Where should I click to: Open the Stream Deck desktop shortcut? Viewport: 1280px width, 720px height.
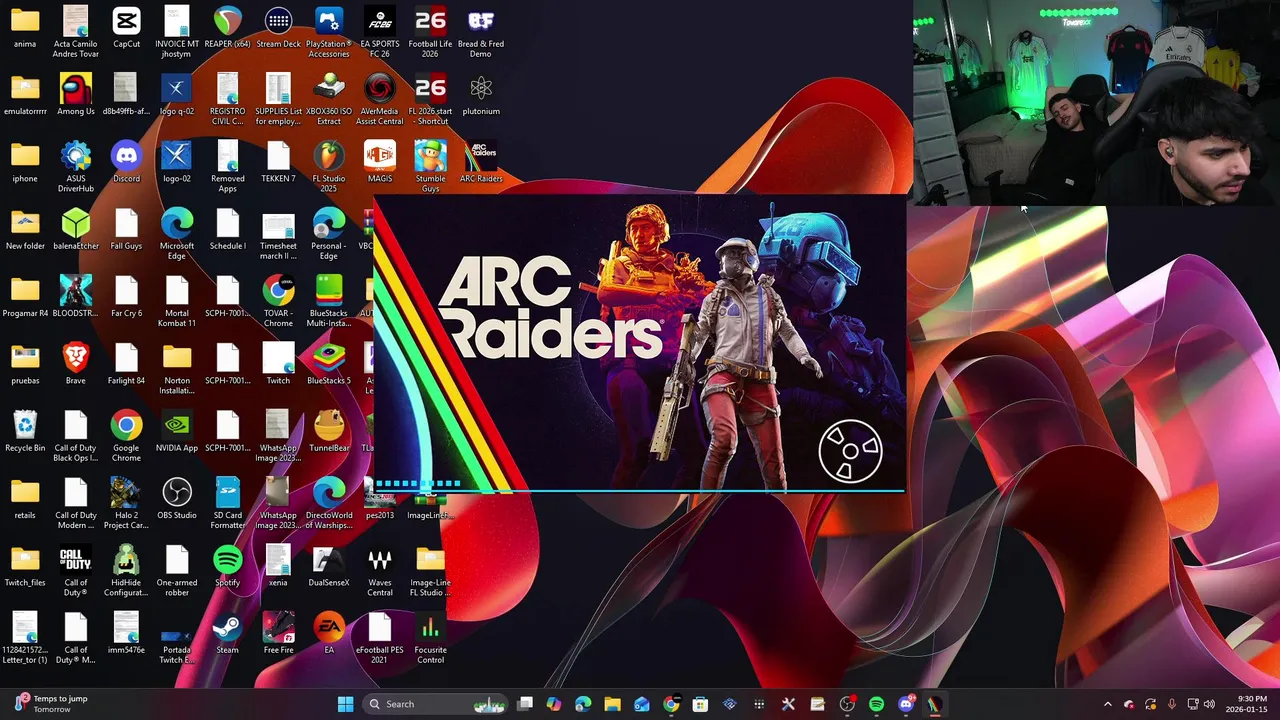point(278,28)
